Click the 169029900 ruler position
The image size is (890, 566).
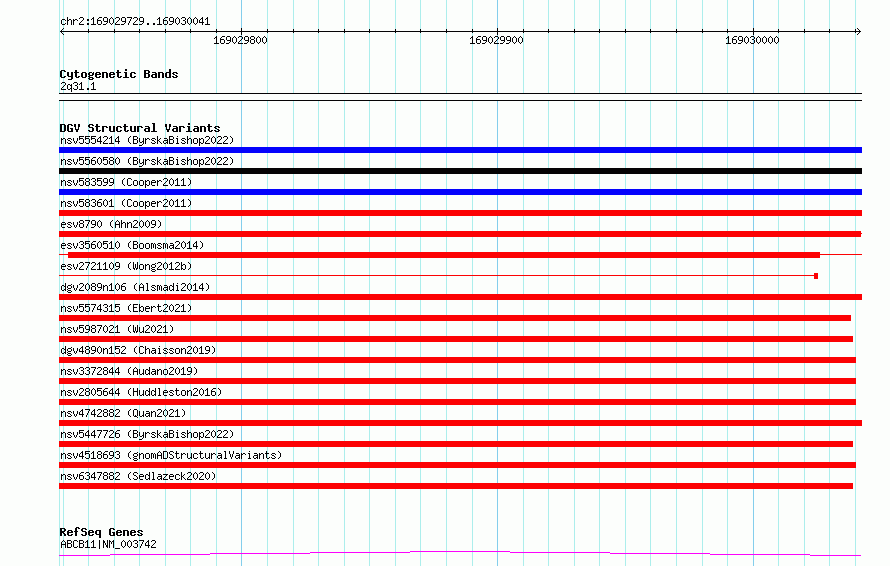[x=496, y=40]
